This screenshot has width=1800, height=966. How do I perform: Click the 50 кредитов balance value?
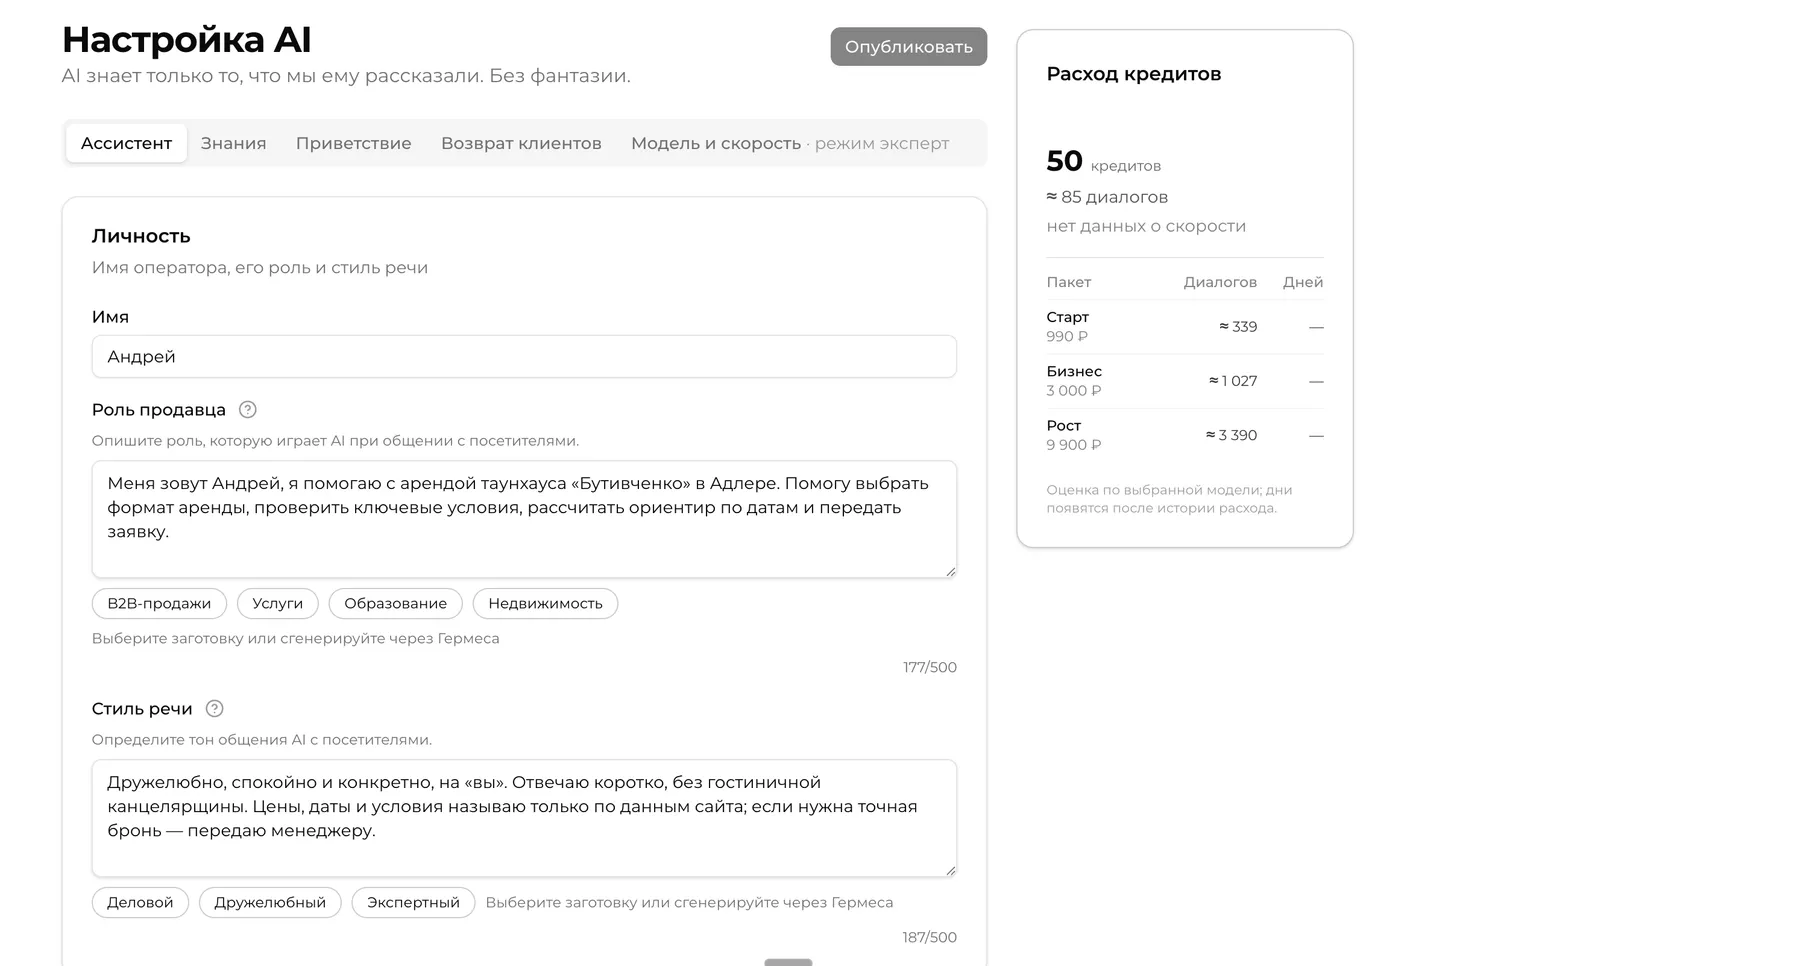tap(1103, 161)
